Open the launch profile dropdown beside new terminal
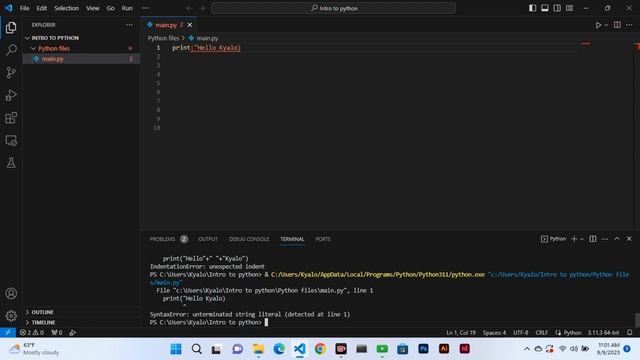640x360 pixels. point(582,239)
